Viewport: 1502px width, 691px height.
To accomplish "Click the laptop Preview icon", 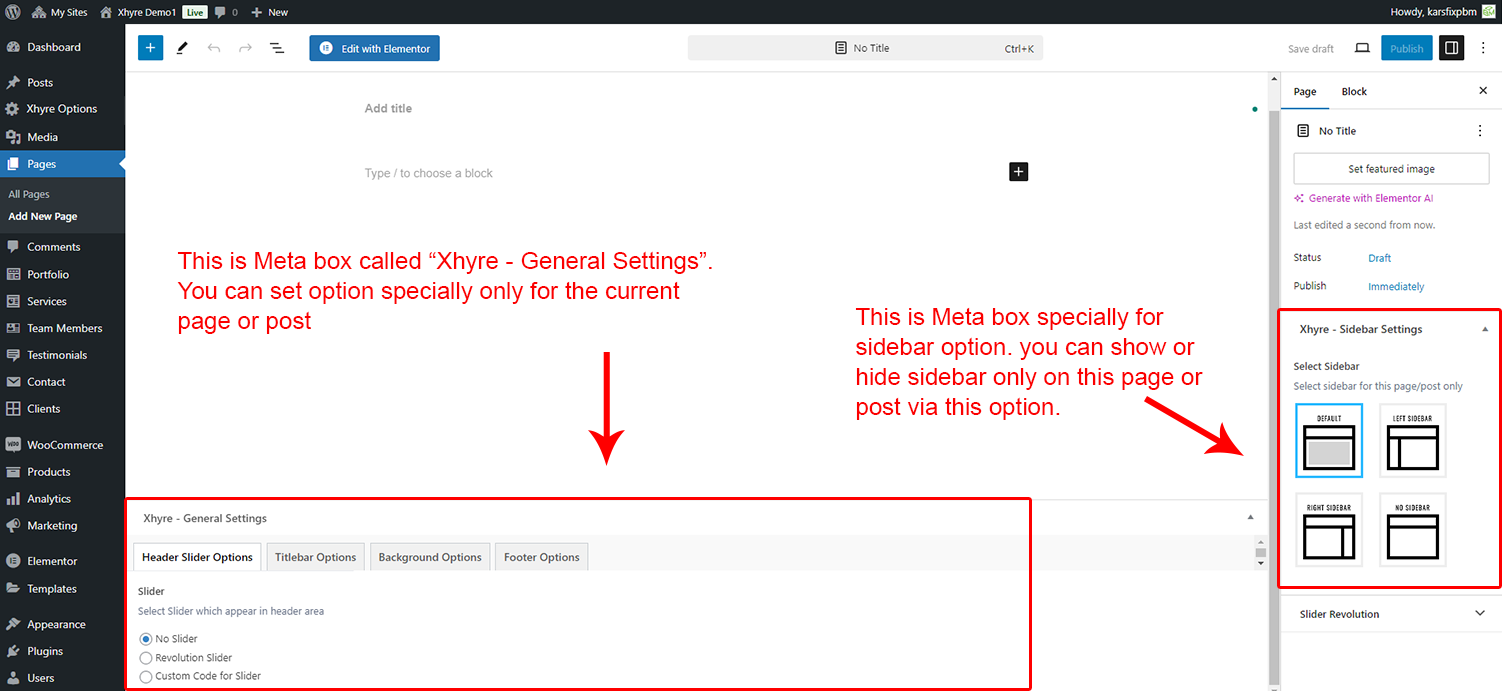I will (x=1361, y=48).
